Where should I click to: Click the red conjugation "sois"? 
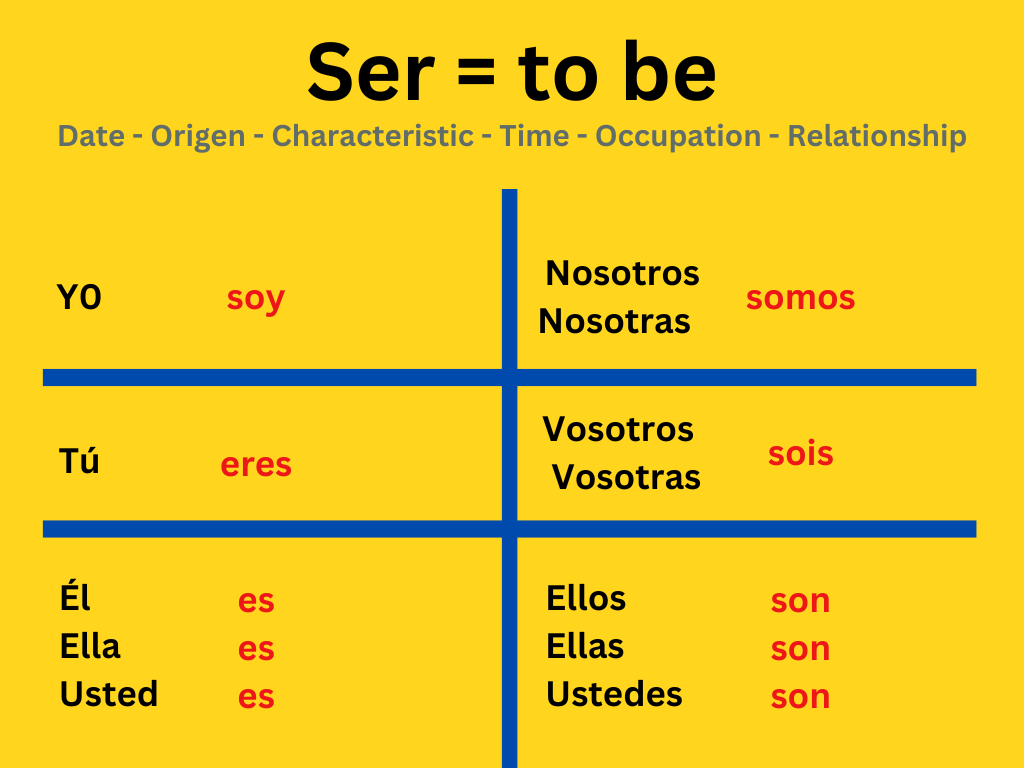click(800, 454)
